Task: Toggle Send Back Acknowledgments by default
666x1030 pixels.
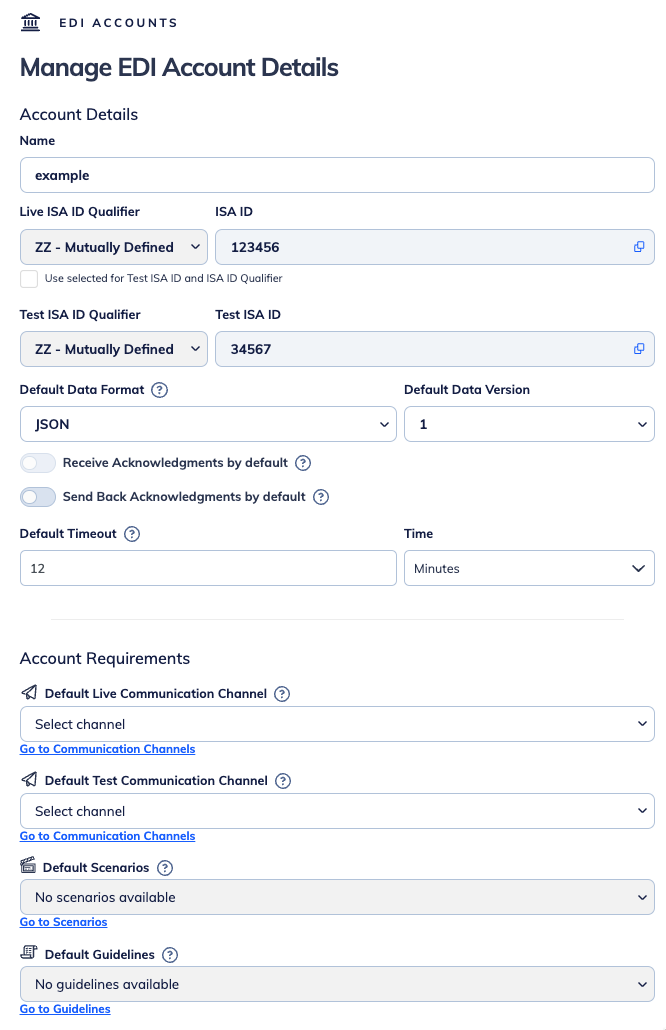Action: pos(37,497)
